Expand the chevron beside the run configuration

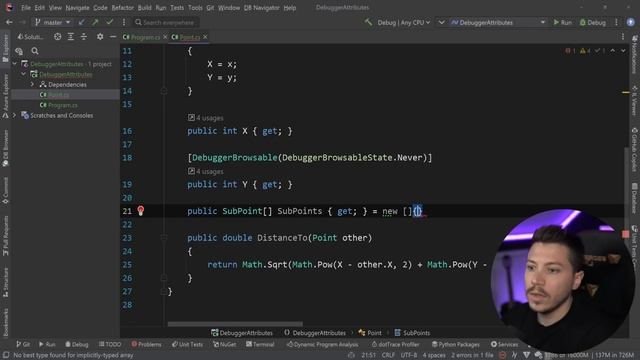[441, 22]
